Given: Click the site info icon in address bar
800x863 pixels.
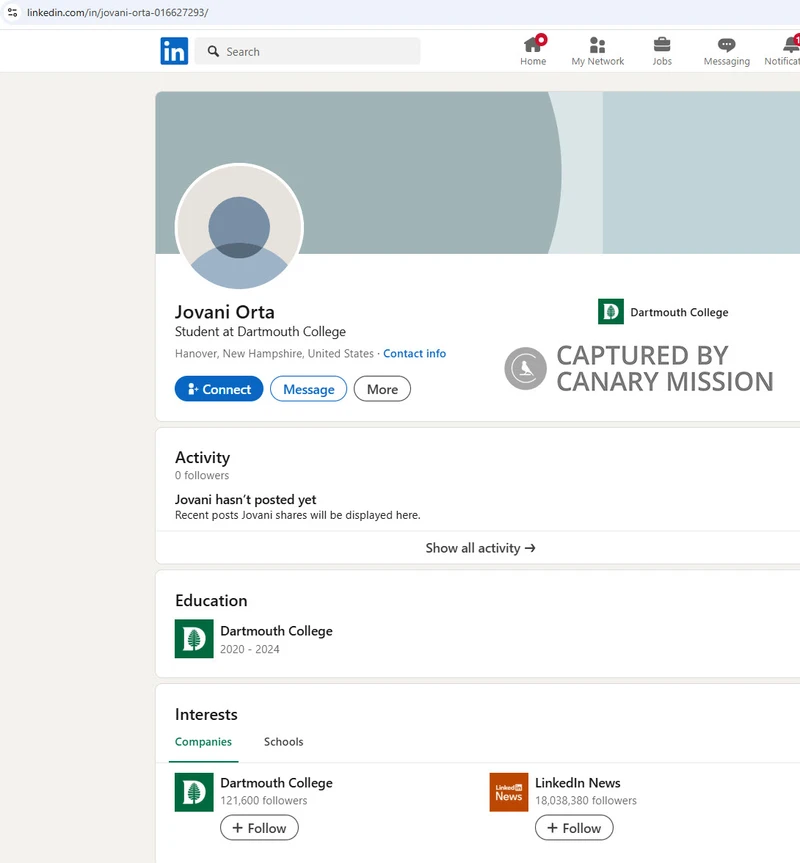Looking at the screenshot, I should (12, 12).
